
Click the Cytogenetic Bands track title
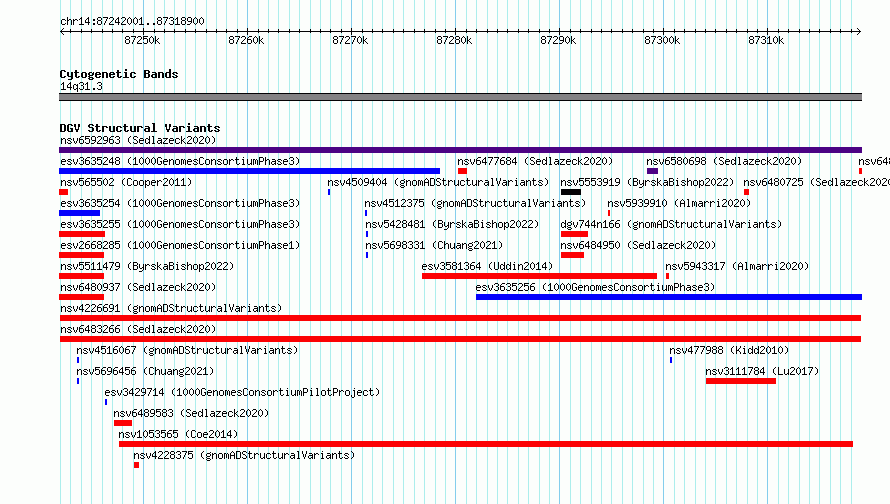pyautogui.click(x=119, y=74)
